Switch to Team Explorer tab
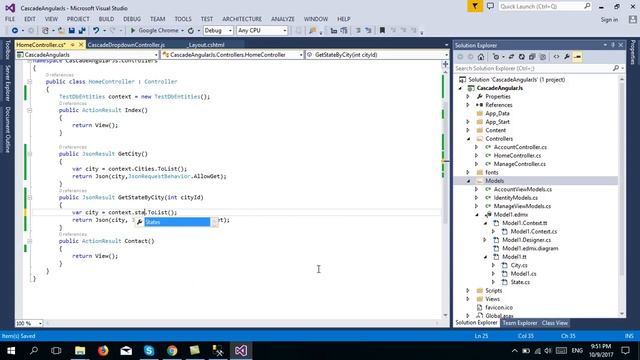Image resolution: width=640 pixels, height=360 pixels. tap(519, 323)
